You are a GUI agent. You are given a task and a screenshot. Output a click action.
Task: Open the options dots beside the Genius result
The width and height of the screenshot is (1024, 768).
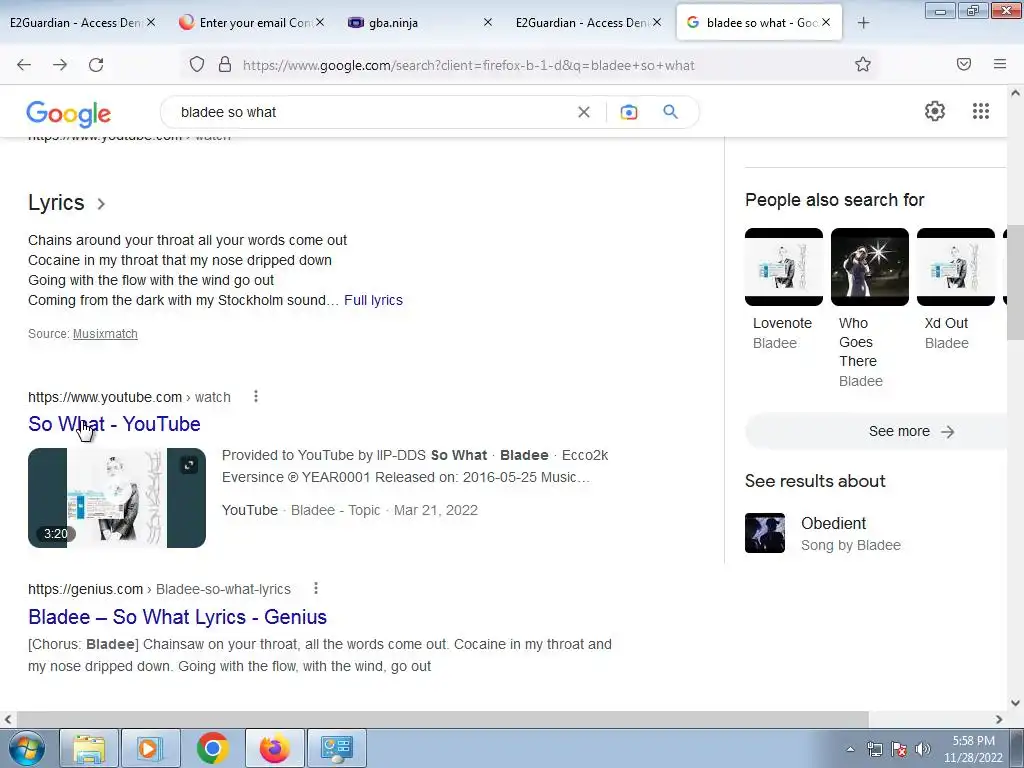point(316,588)
